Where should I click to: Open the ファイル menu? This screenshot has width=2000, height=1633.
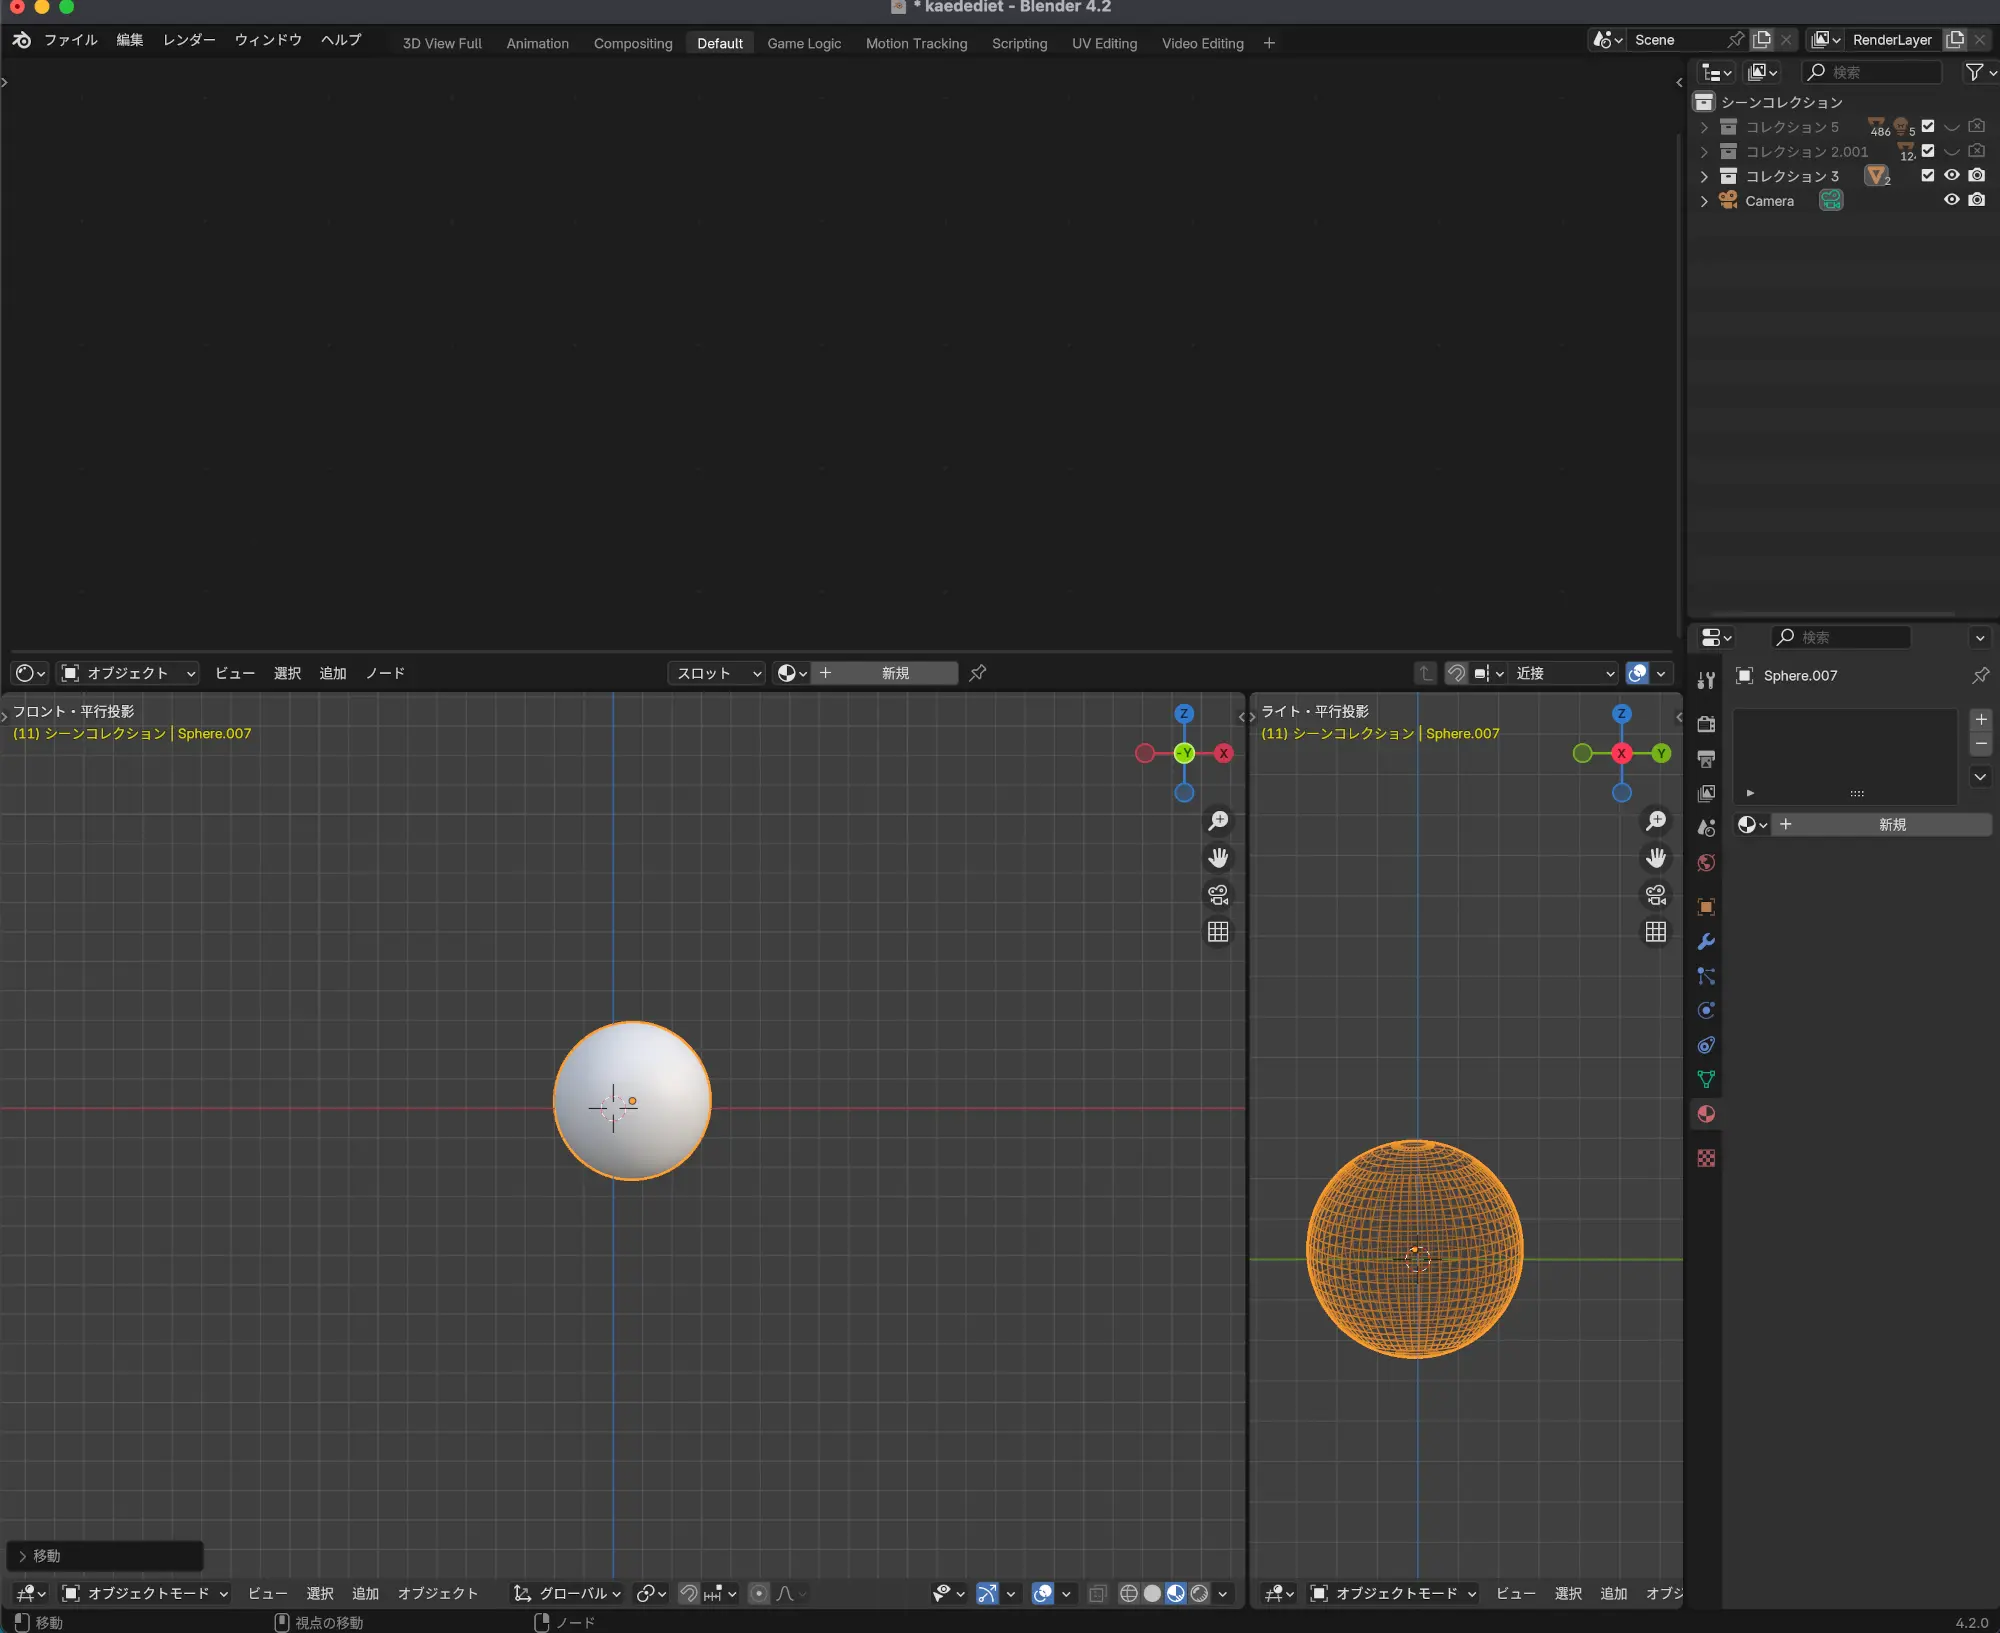coord(71,40)
